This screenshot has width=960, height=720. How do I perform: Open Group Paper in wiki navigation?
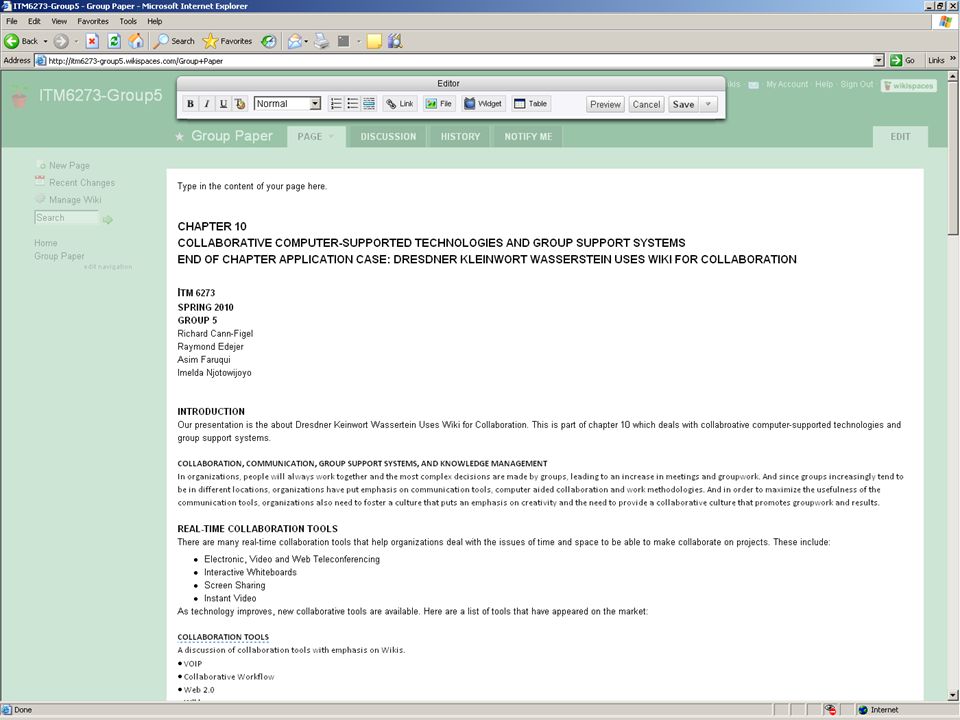point(59,256)
